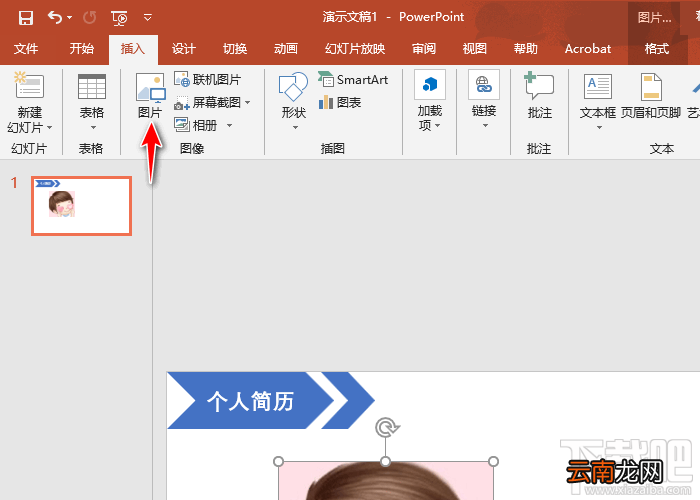
Task: Insert a SmartArt graphic
Action: pos(353,79)
